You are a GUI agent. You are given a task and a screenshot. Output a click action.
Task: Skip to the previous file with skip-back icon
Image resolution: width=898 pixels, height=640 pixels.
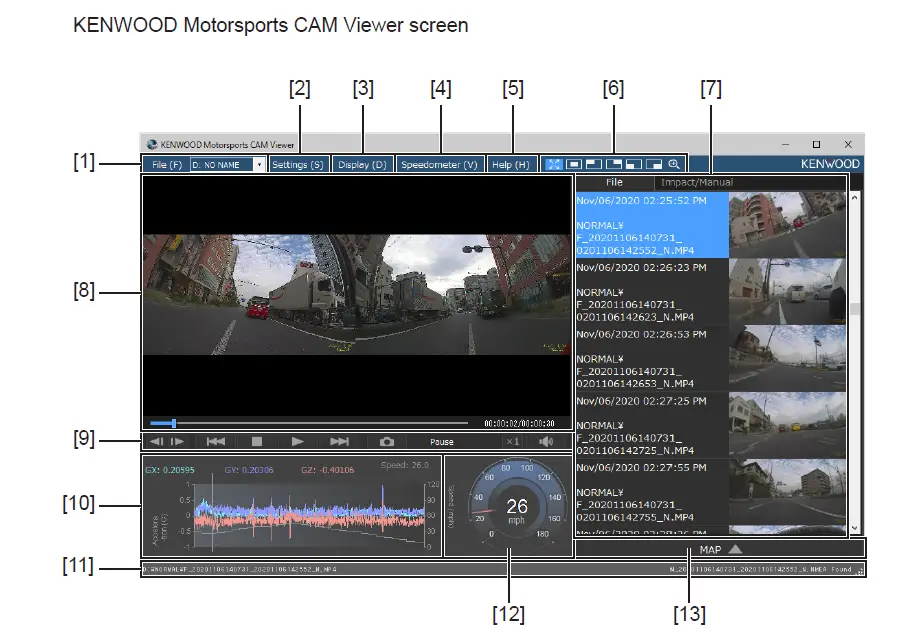click(x=217, y=441)
